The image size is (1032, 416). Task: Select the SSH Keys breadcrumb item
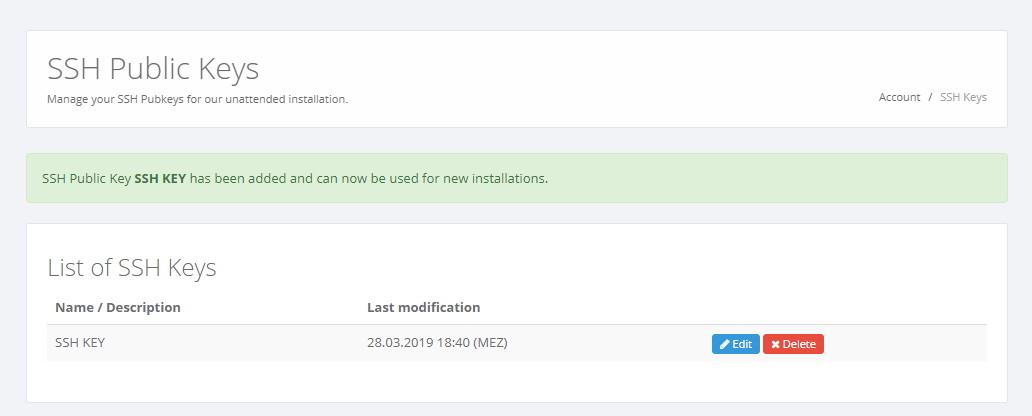tap(963, 97)
